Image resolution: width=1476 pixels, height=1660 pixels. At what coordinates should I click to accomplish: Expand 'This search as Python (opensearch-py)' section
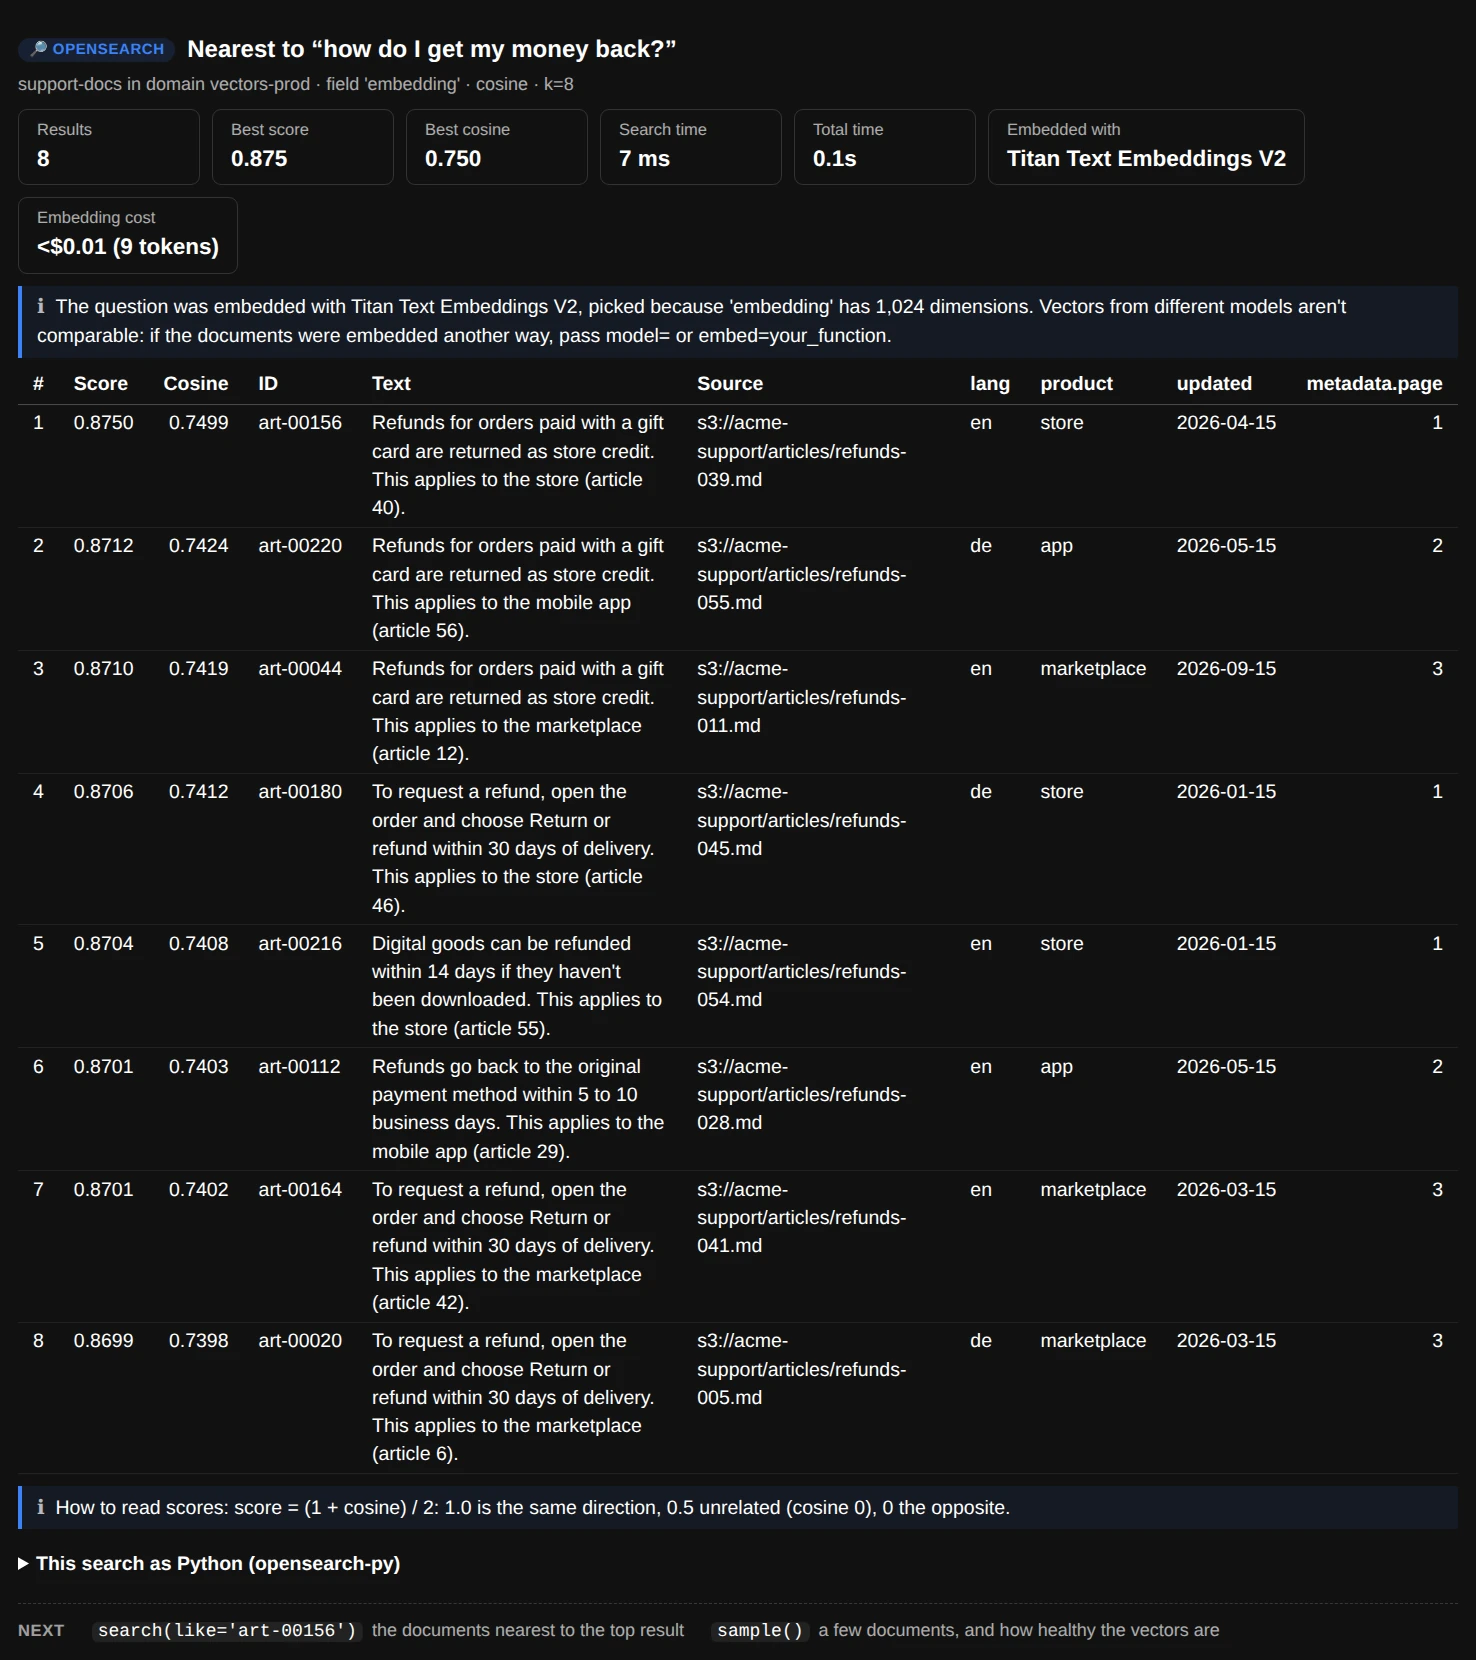(x=209, y=1563)
